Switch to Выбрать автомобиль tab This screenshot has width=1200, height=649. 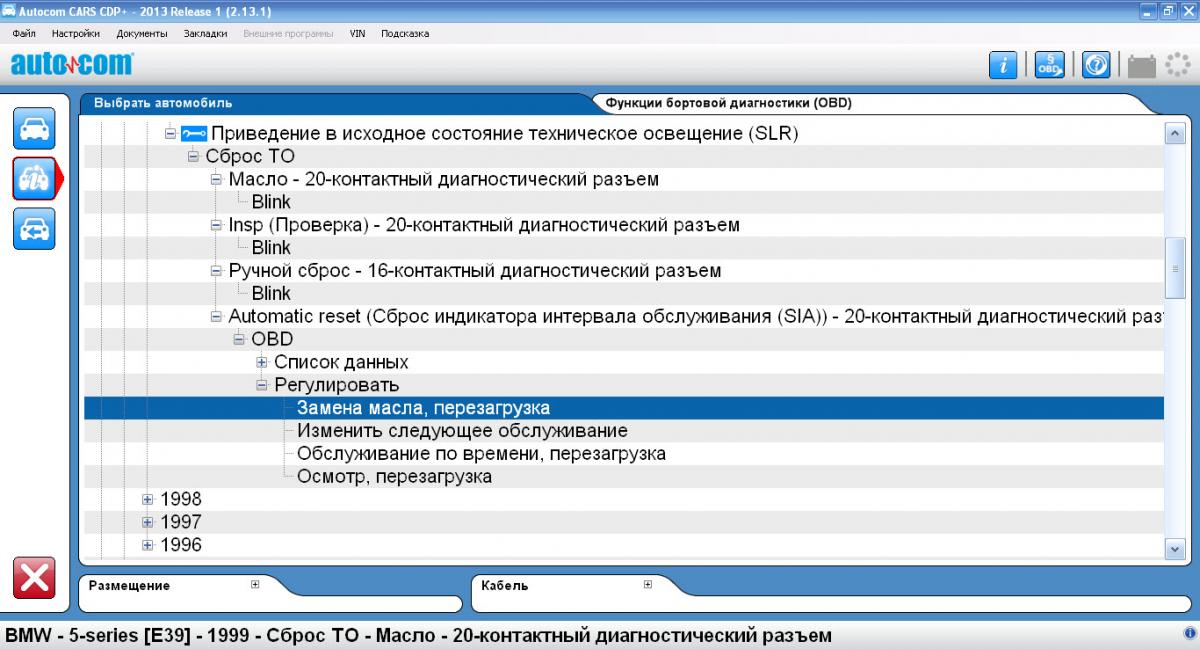click(163, 103)
